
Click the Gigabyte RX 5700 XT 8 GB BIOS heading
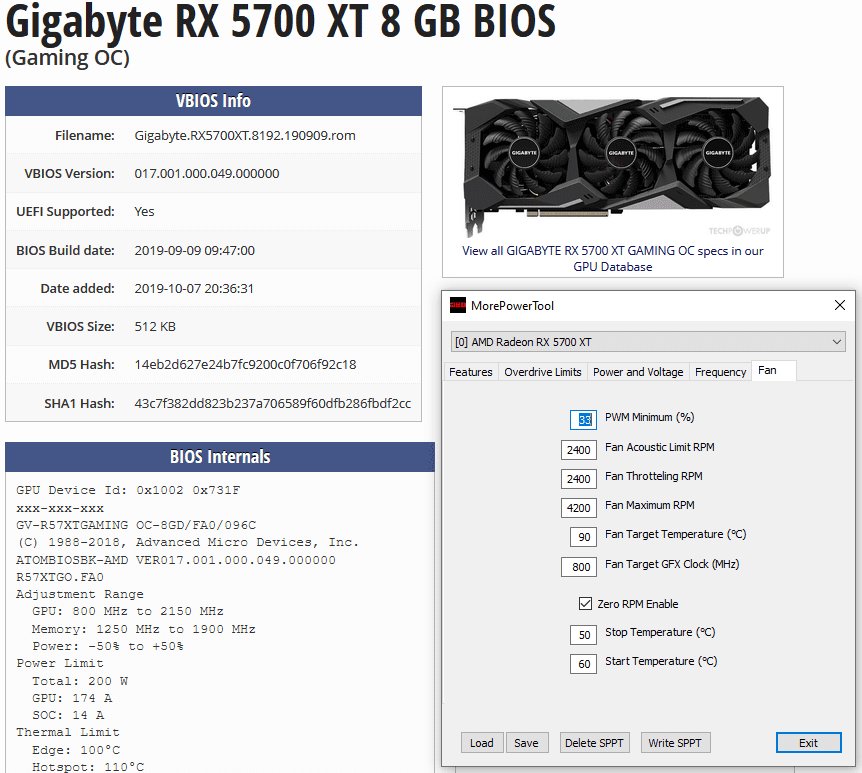click(280, 21)
